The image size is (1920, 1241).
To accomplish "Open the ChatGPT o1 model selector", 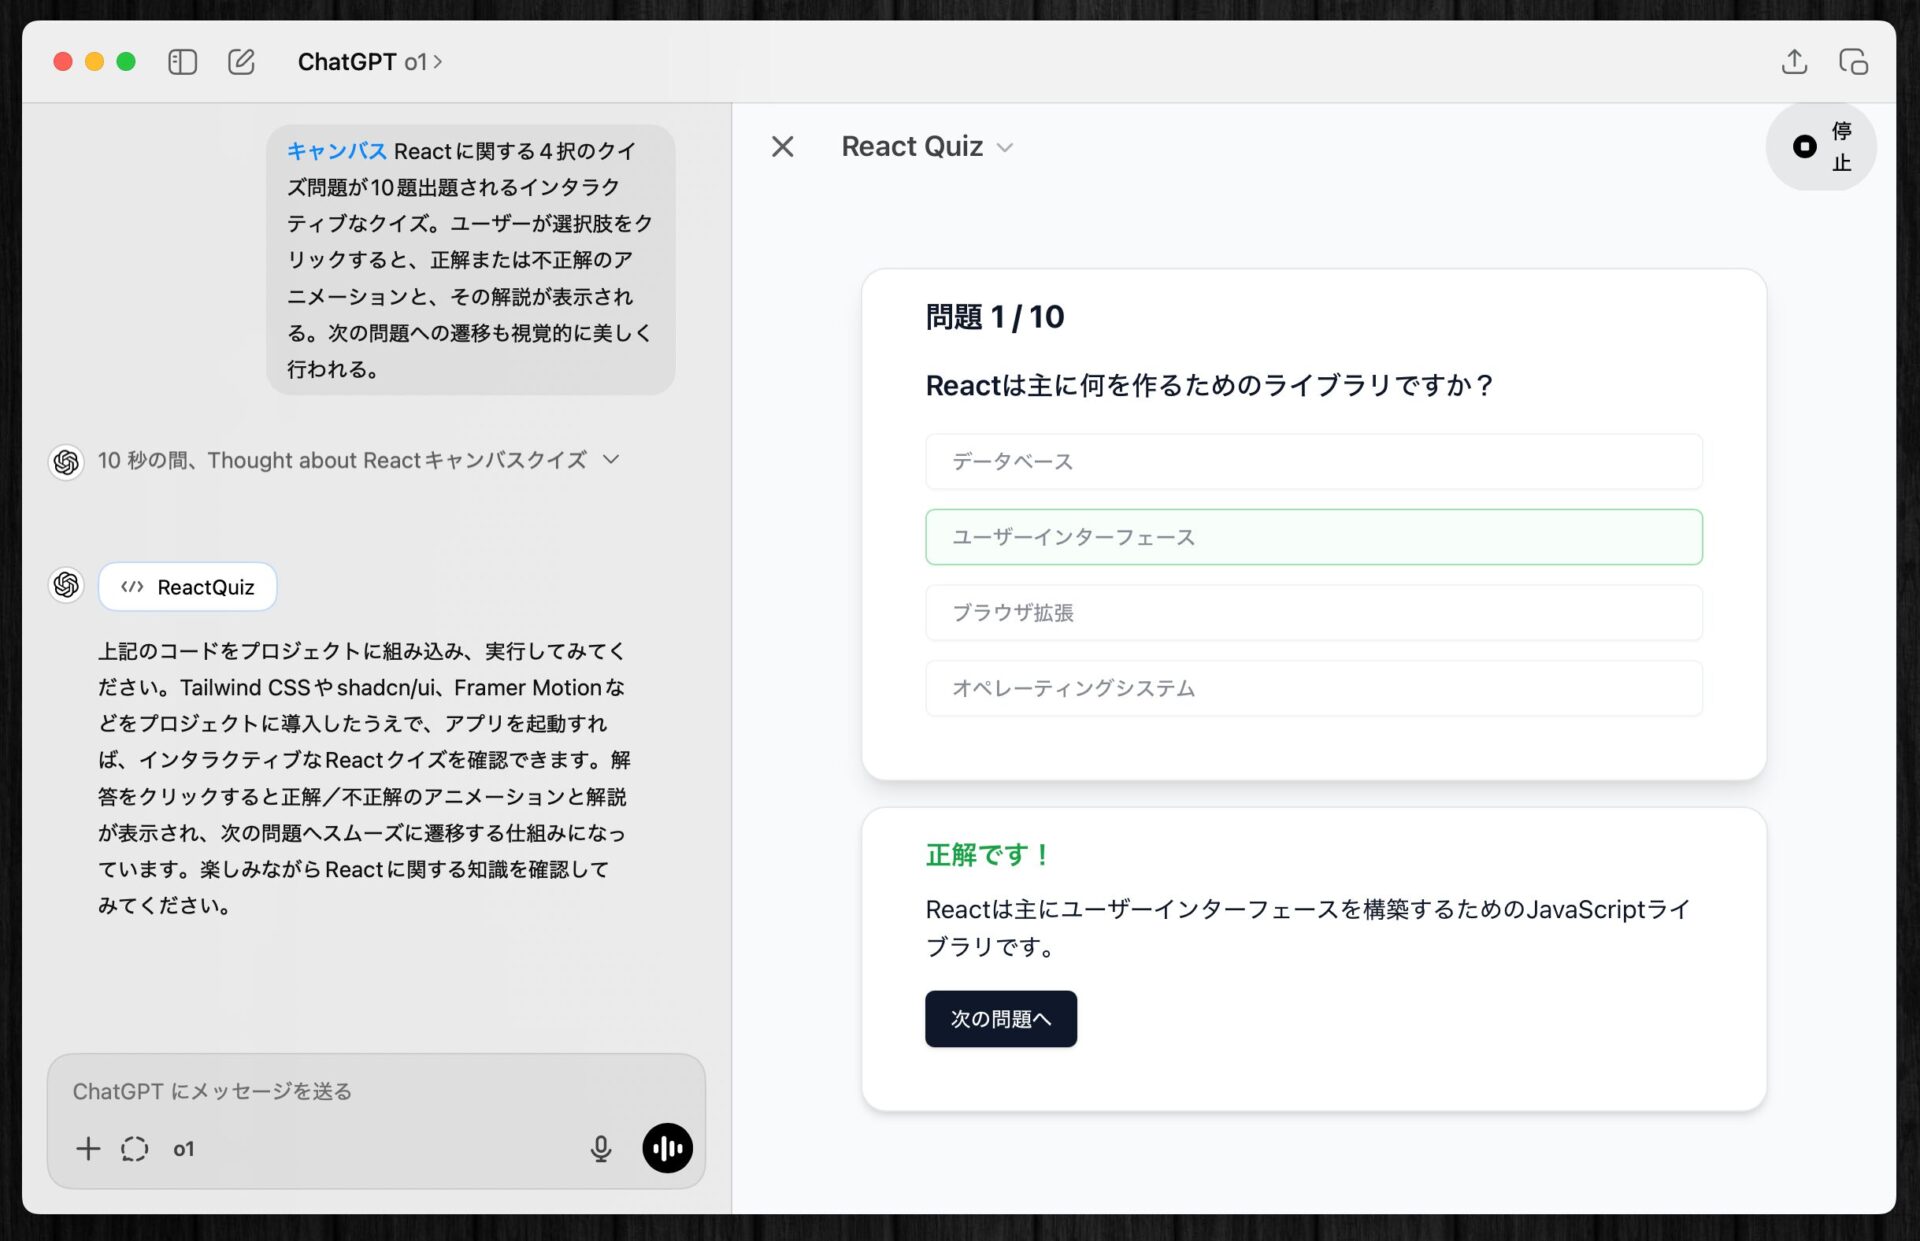I will coord(369,62).
